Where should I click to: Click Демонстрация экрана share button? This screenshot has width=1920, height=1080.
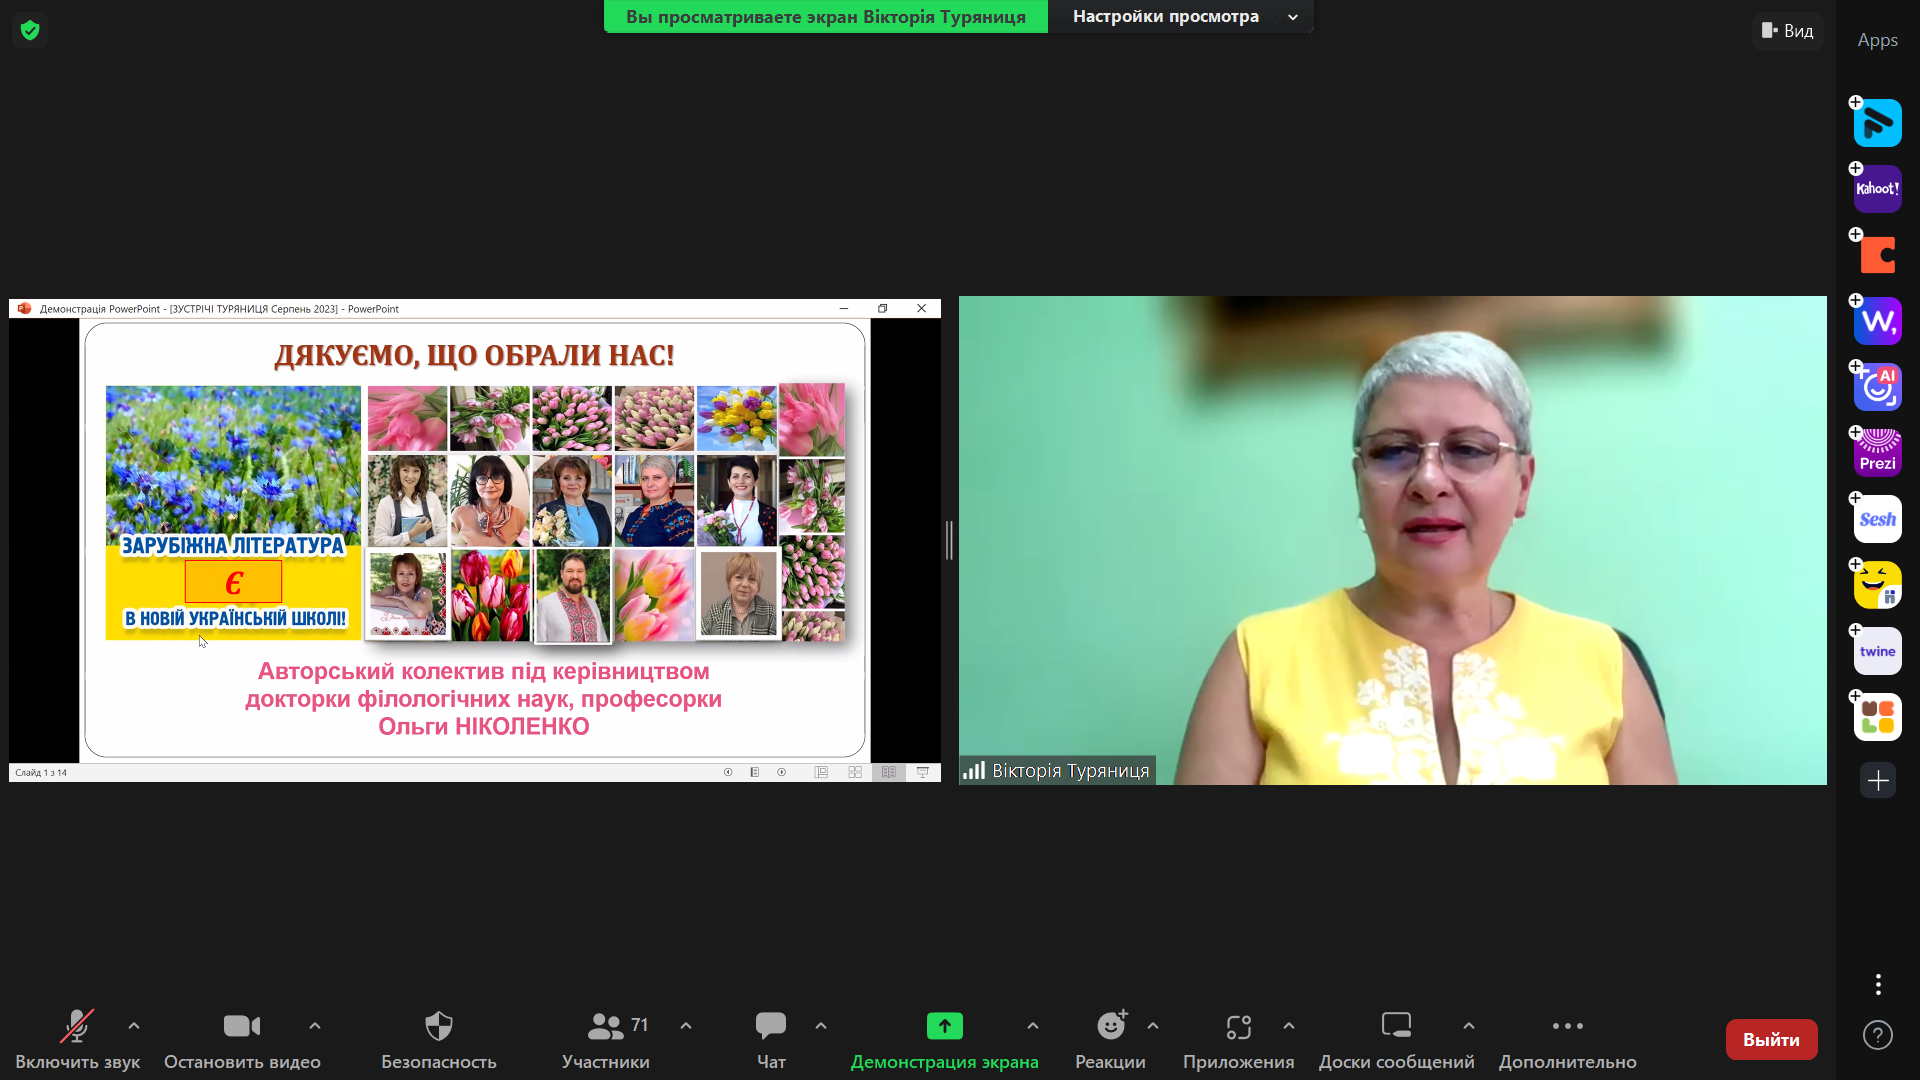coord(944,1039)
